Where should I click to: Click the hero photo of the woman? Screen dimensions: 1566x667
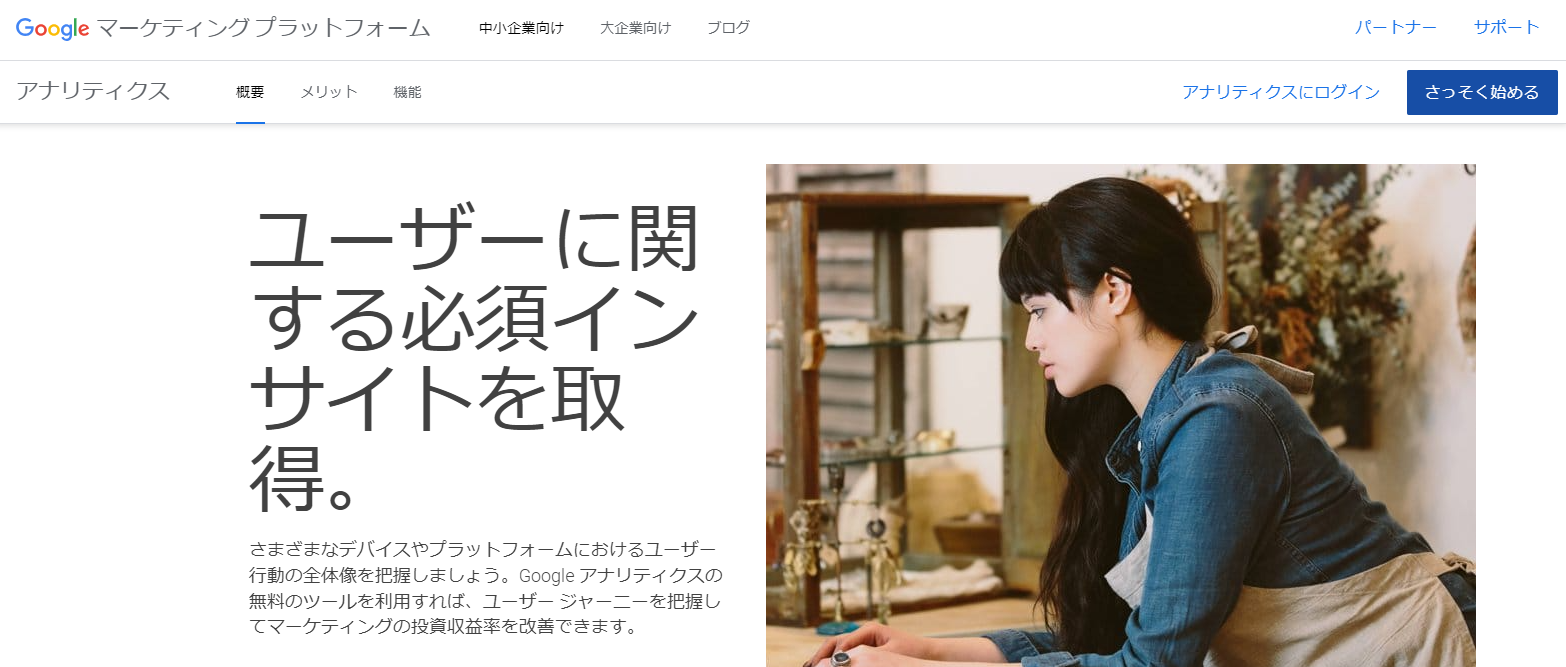(x=1120, y=415)
